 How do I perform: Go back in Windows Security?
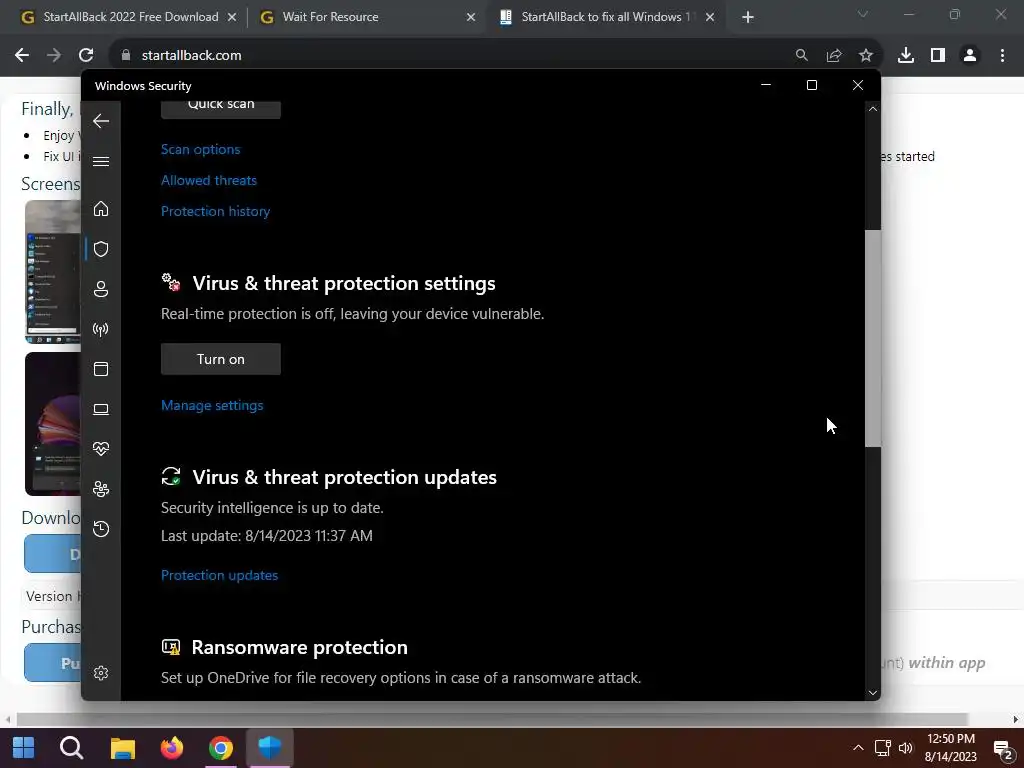[x=101, y=121]
